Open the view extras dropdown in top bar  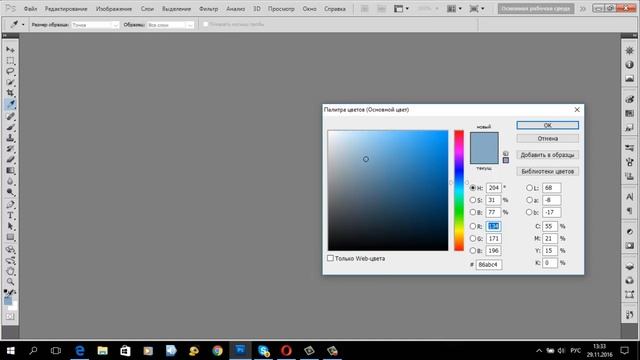(x=401, y=9)
